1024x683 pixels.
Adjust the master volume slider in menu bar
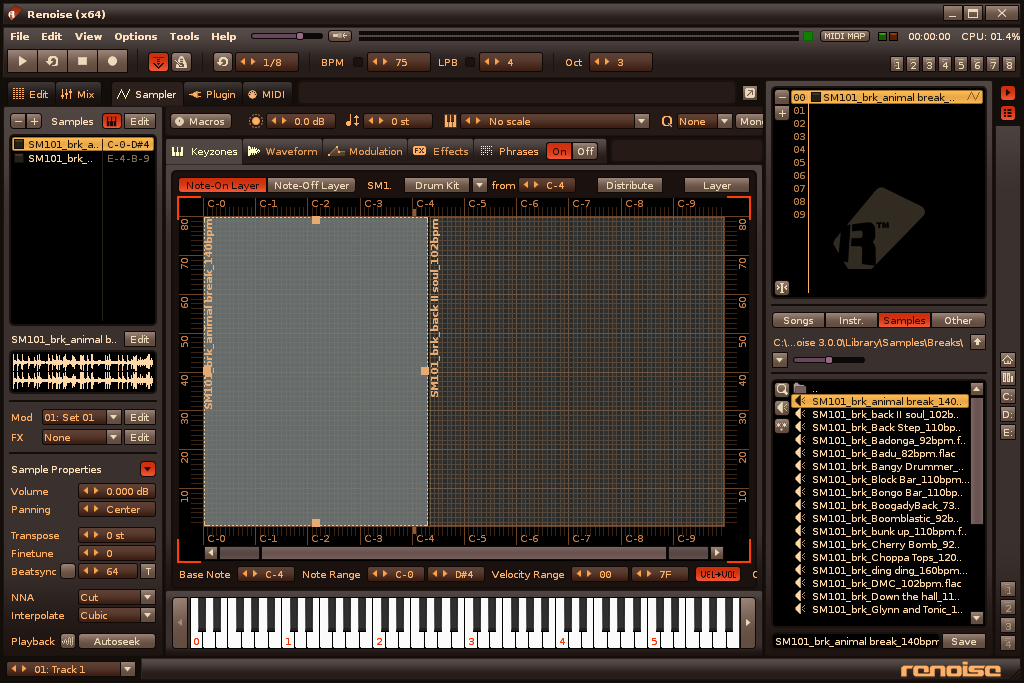point(286,36)
